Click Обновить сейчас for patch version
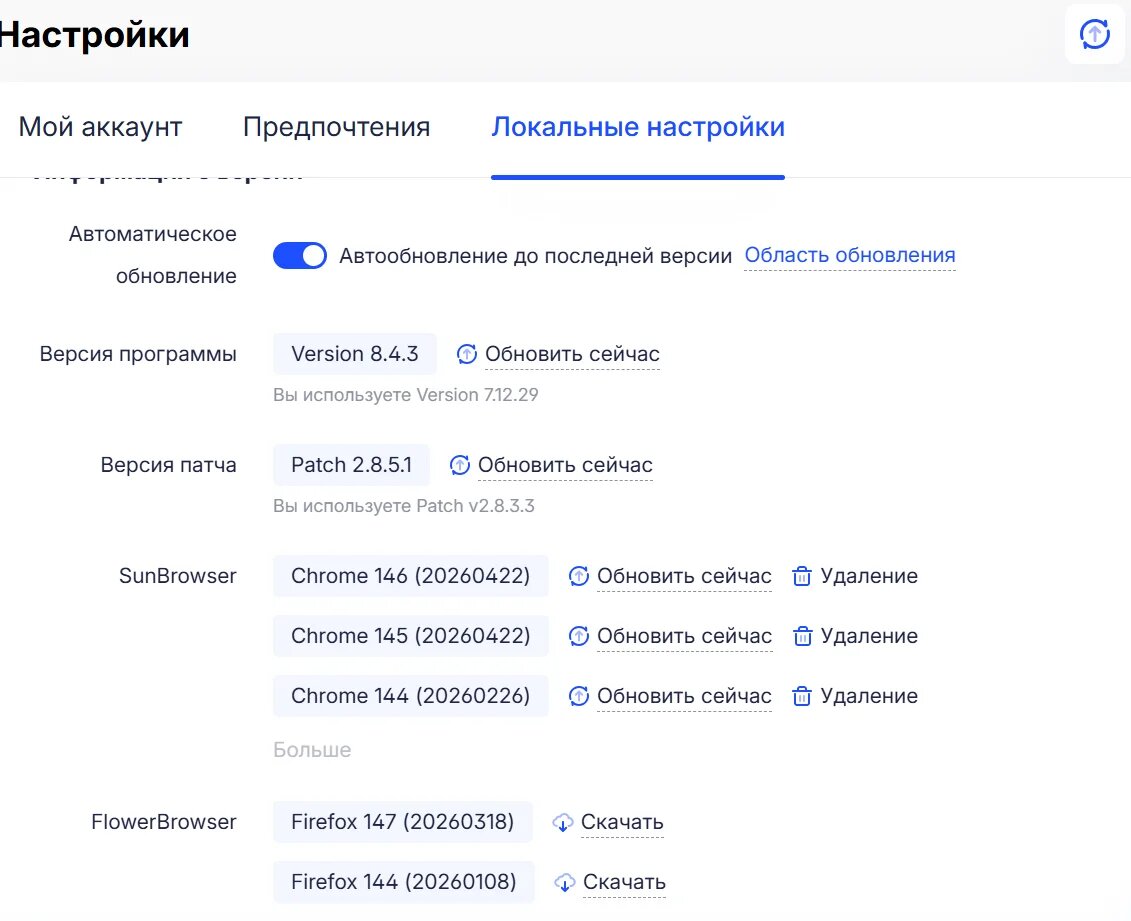The height and width of the screenshot is (921, 1131). [565, 465]
